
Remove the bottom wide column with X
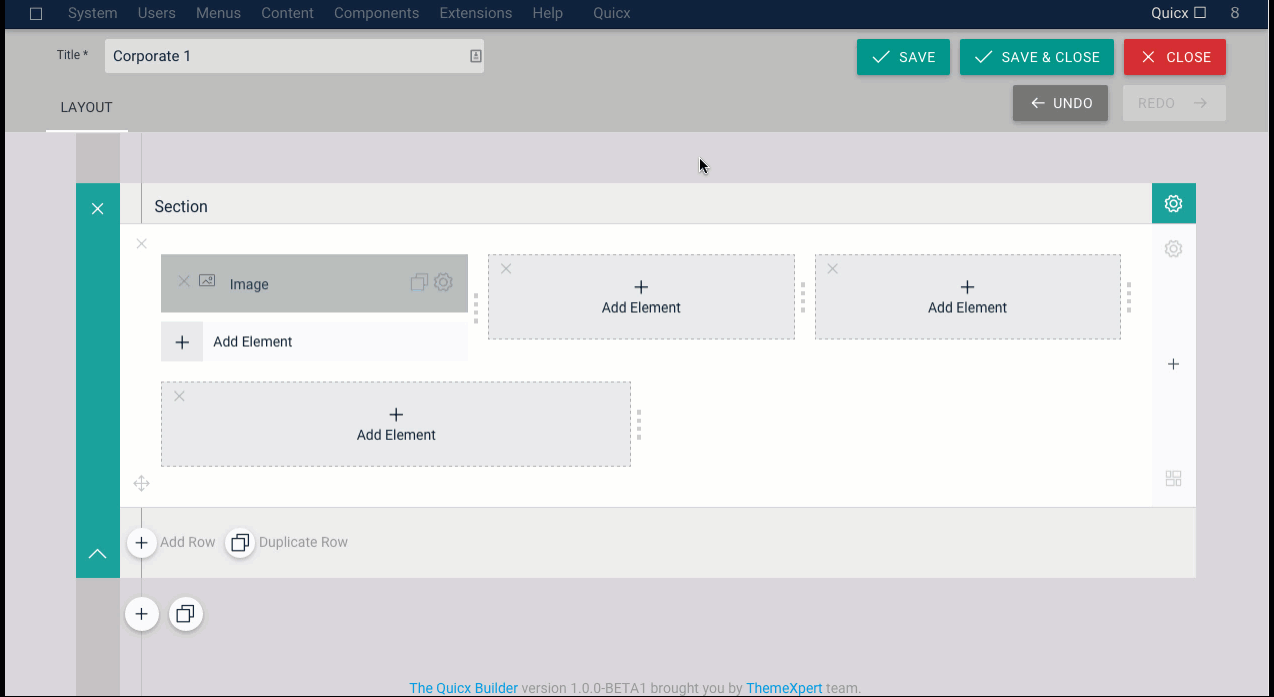pos(179,396)
